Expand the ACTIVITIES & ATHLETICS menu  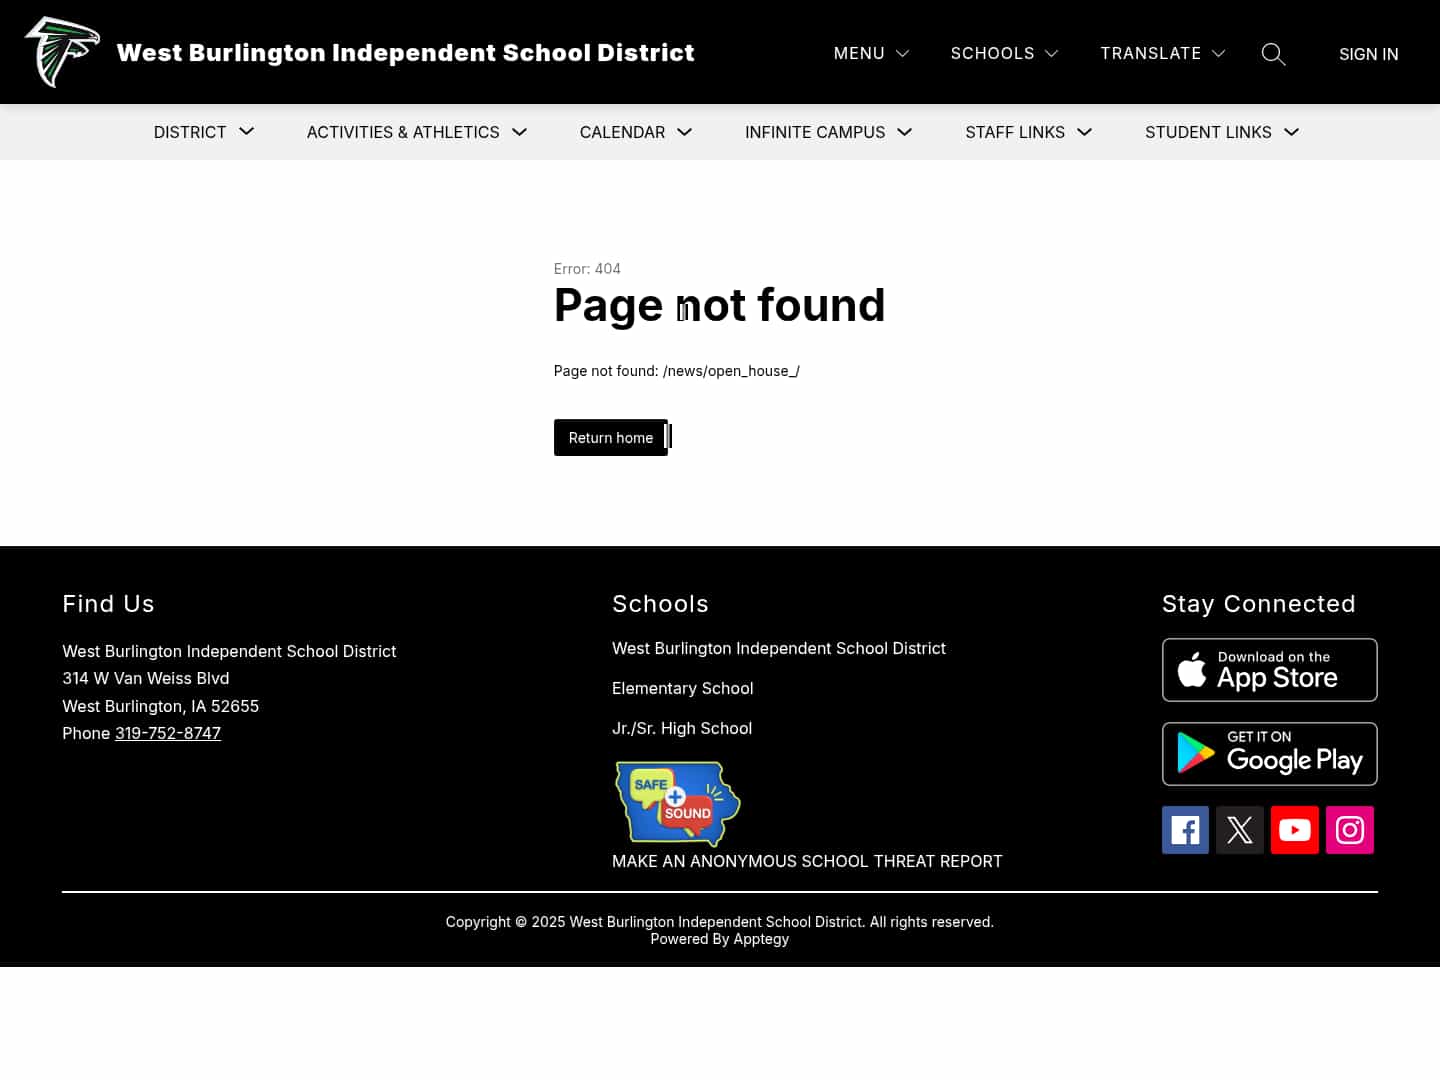tap(417, 132)
